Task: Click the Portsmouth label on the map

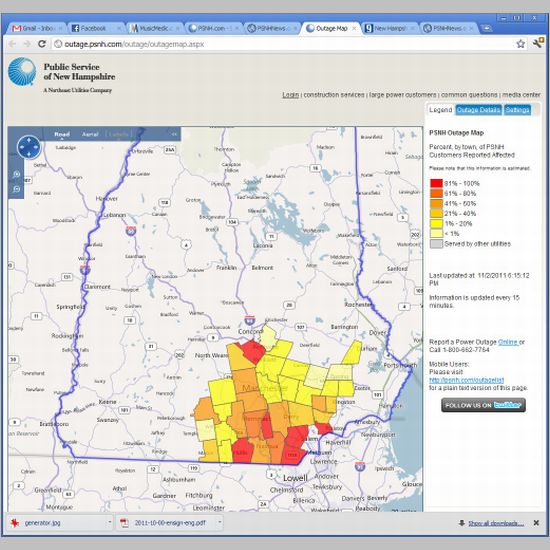Action: coord(400,365)
